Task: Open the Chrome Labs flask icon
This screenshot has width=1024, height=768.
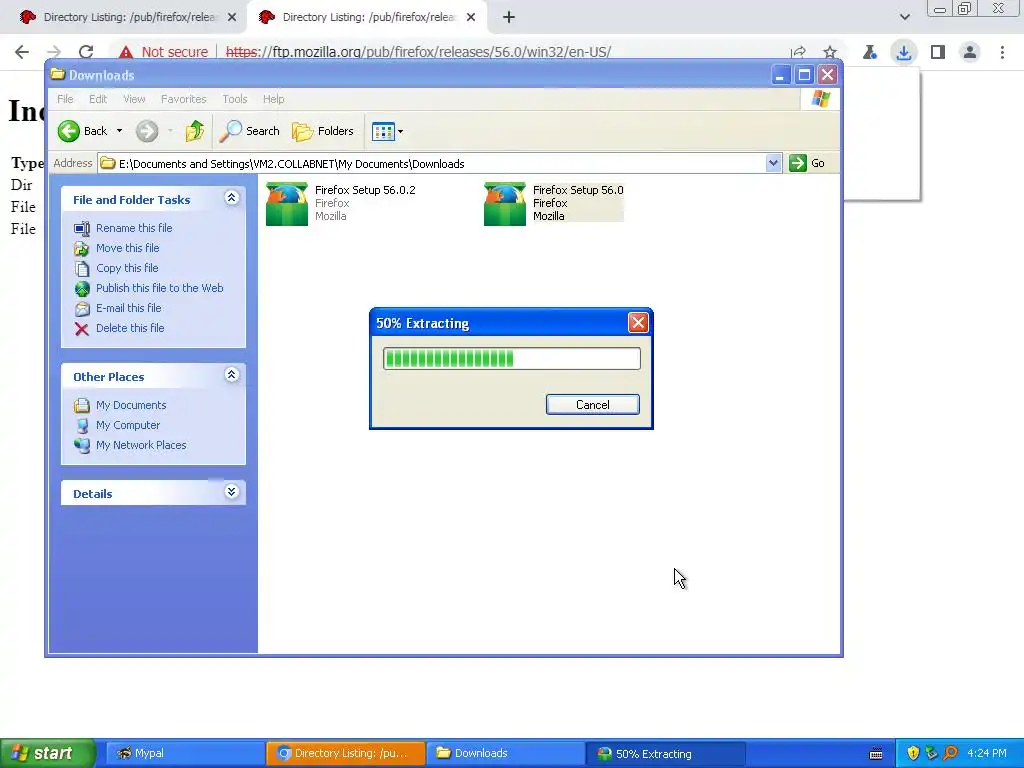Action: (x=869, y=52)
